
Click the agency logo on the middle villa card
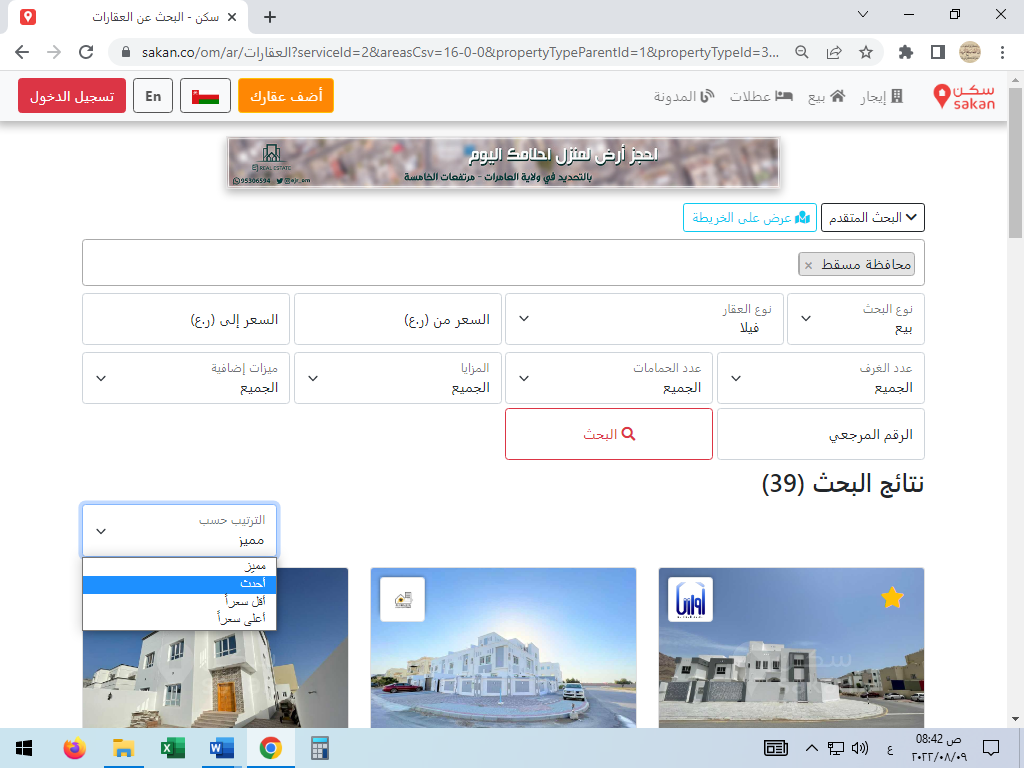click(402, 599)
